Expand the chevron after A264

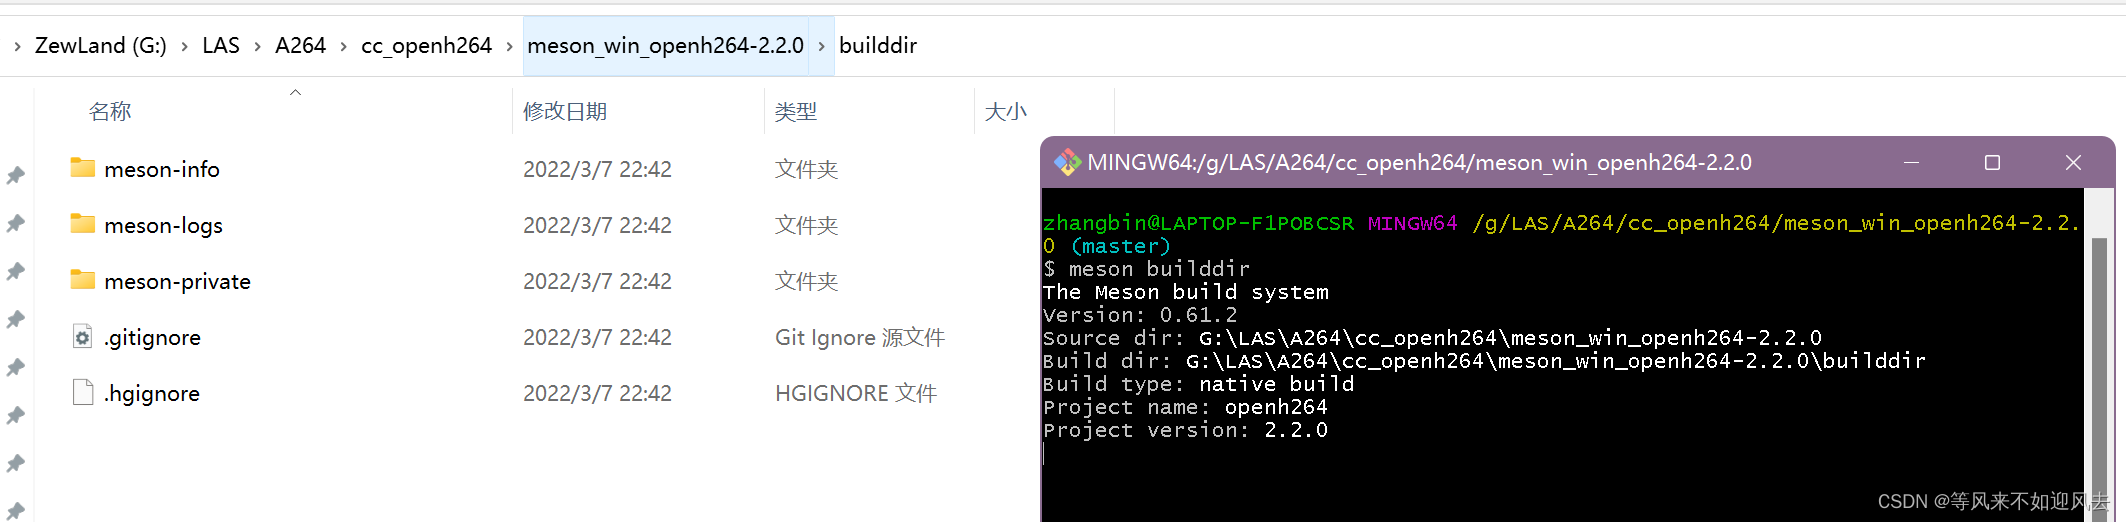[x=343, y=46]
